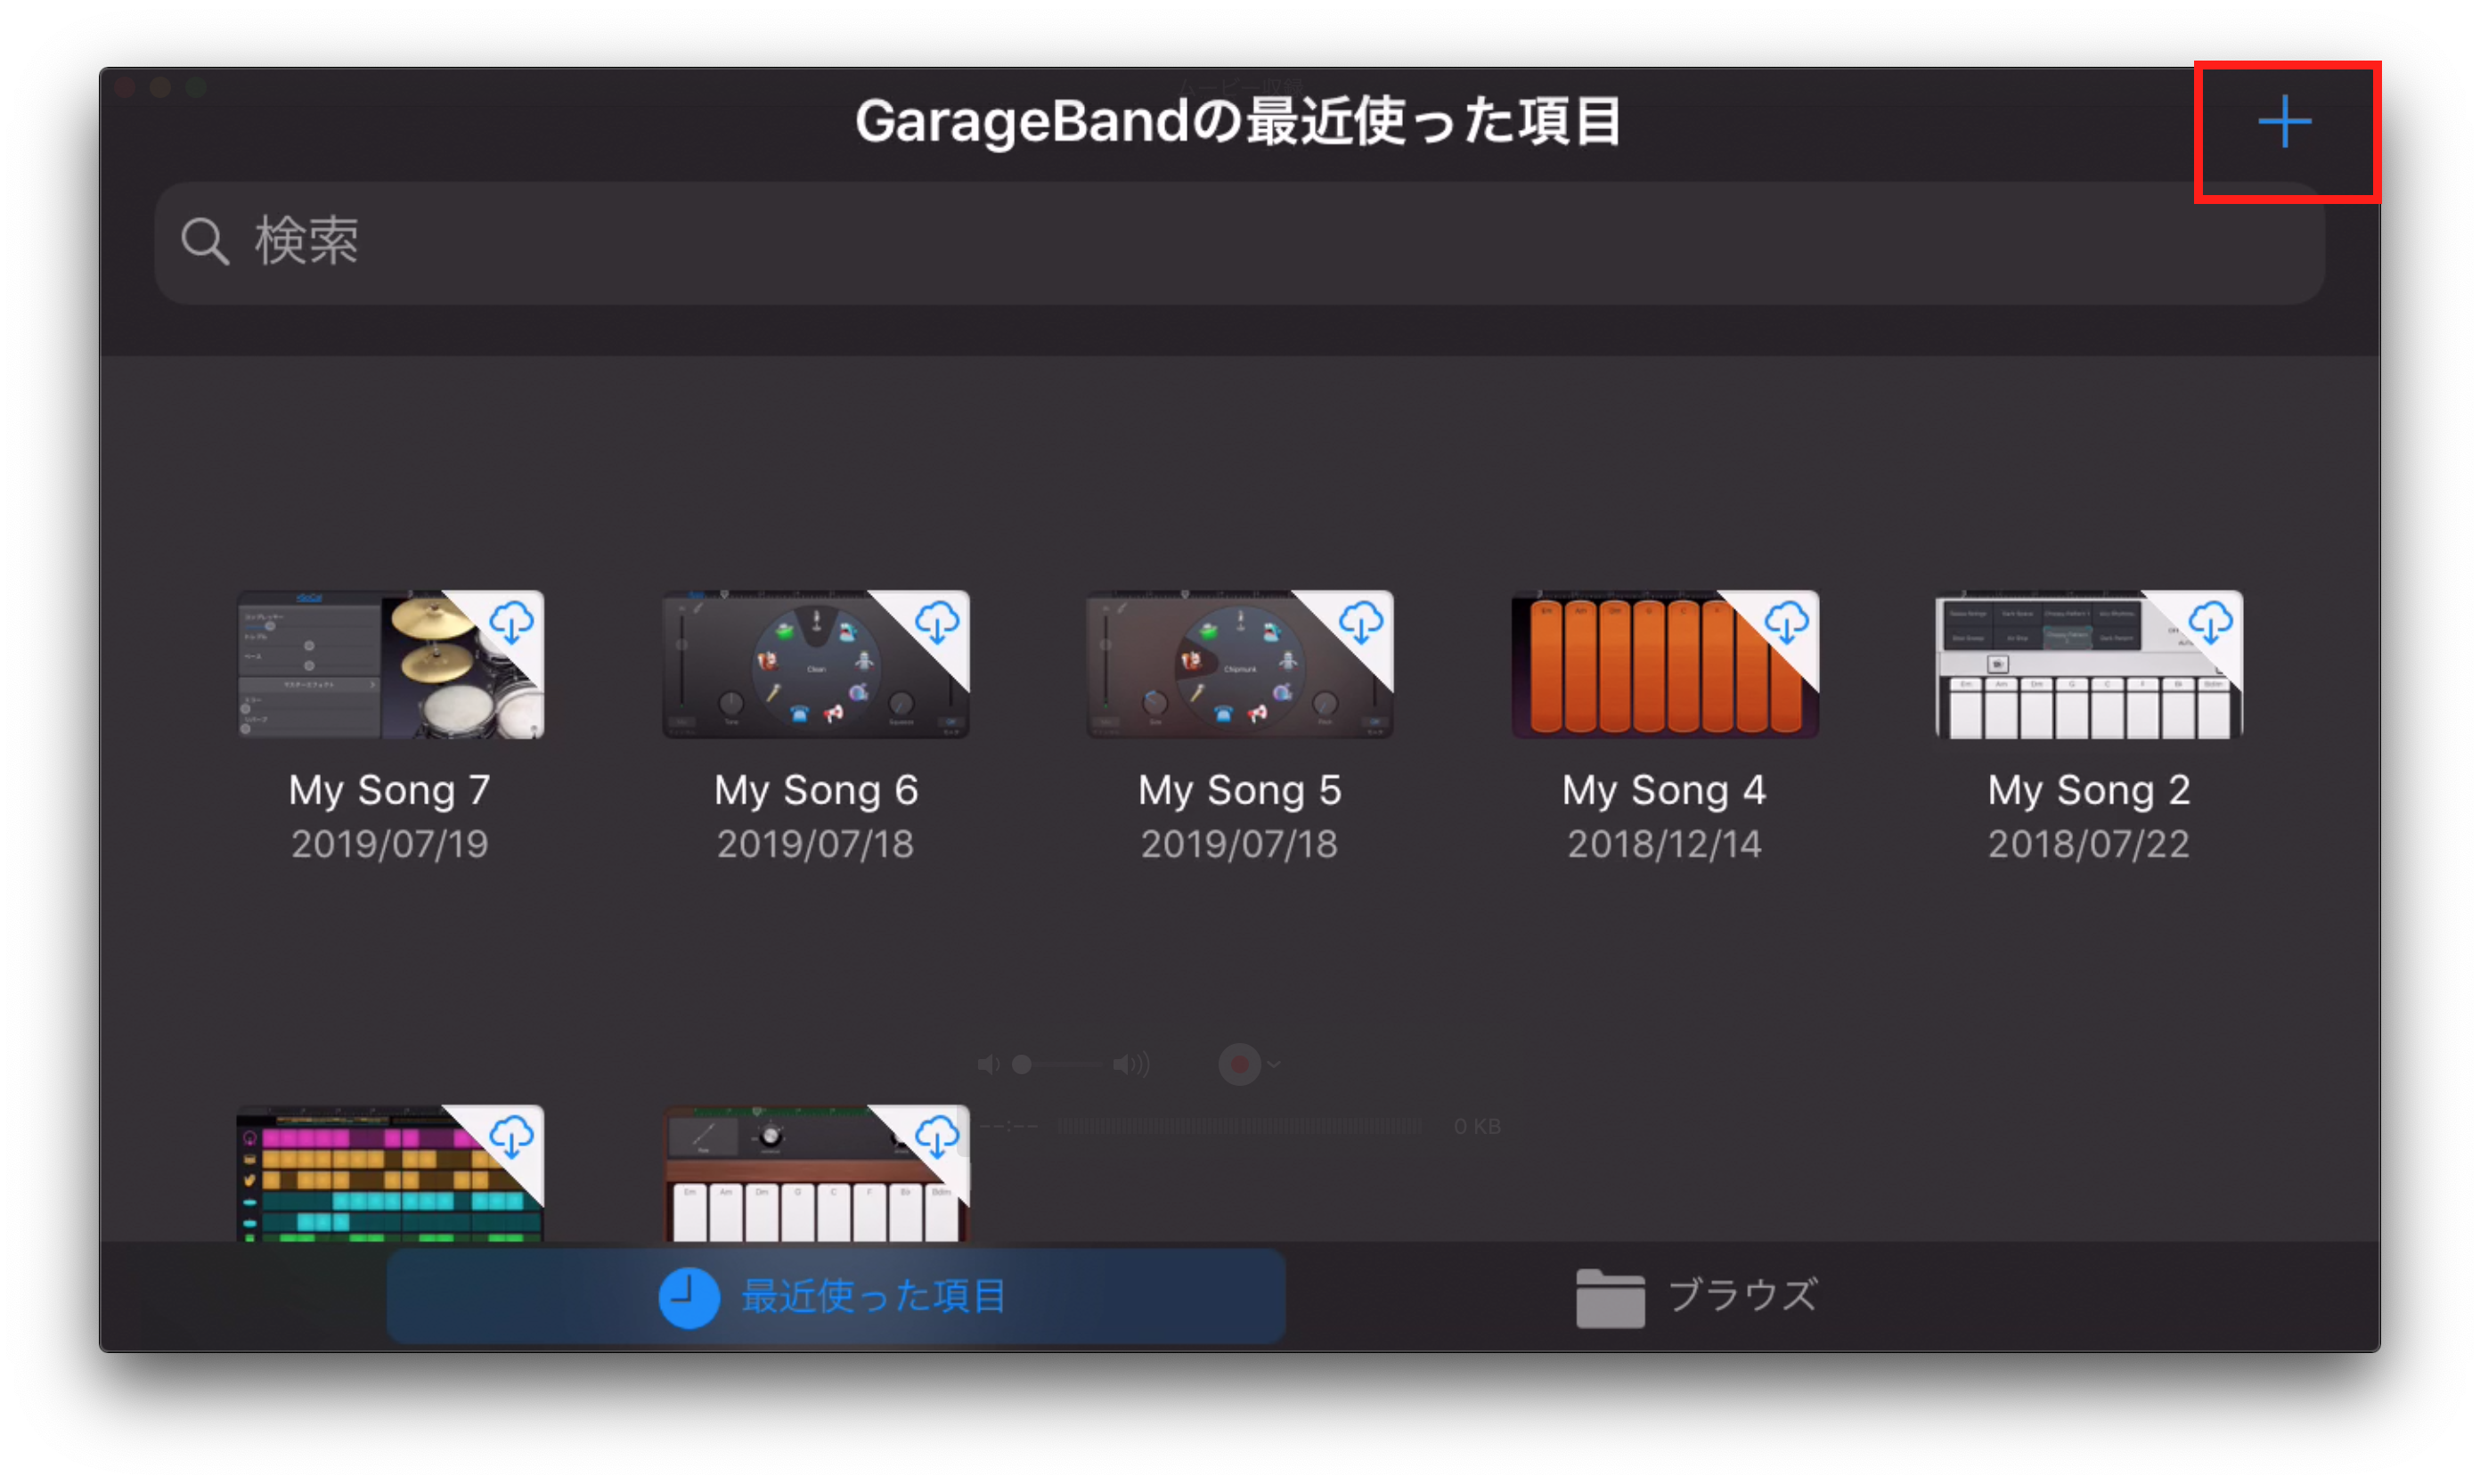Open the My Song 5 thumbnail
2480x1484 pixels.
[1239, 664]
